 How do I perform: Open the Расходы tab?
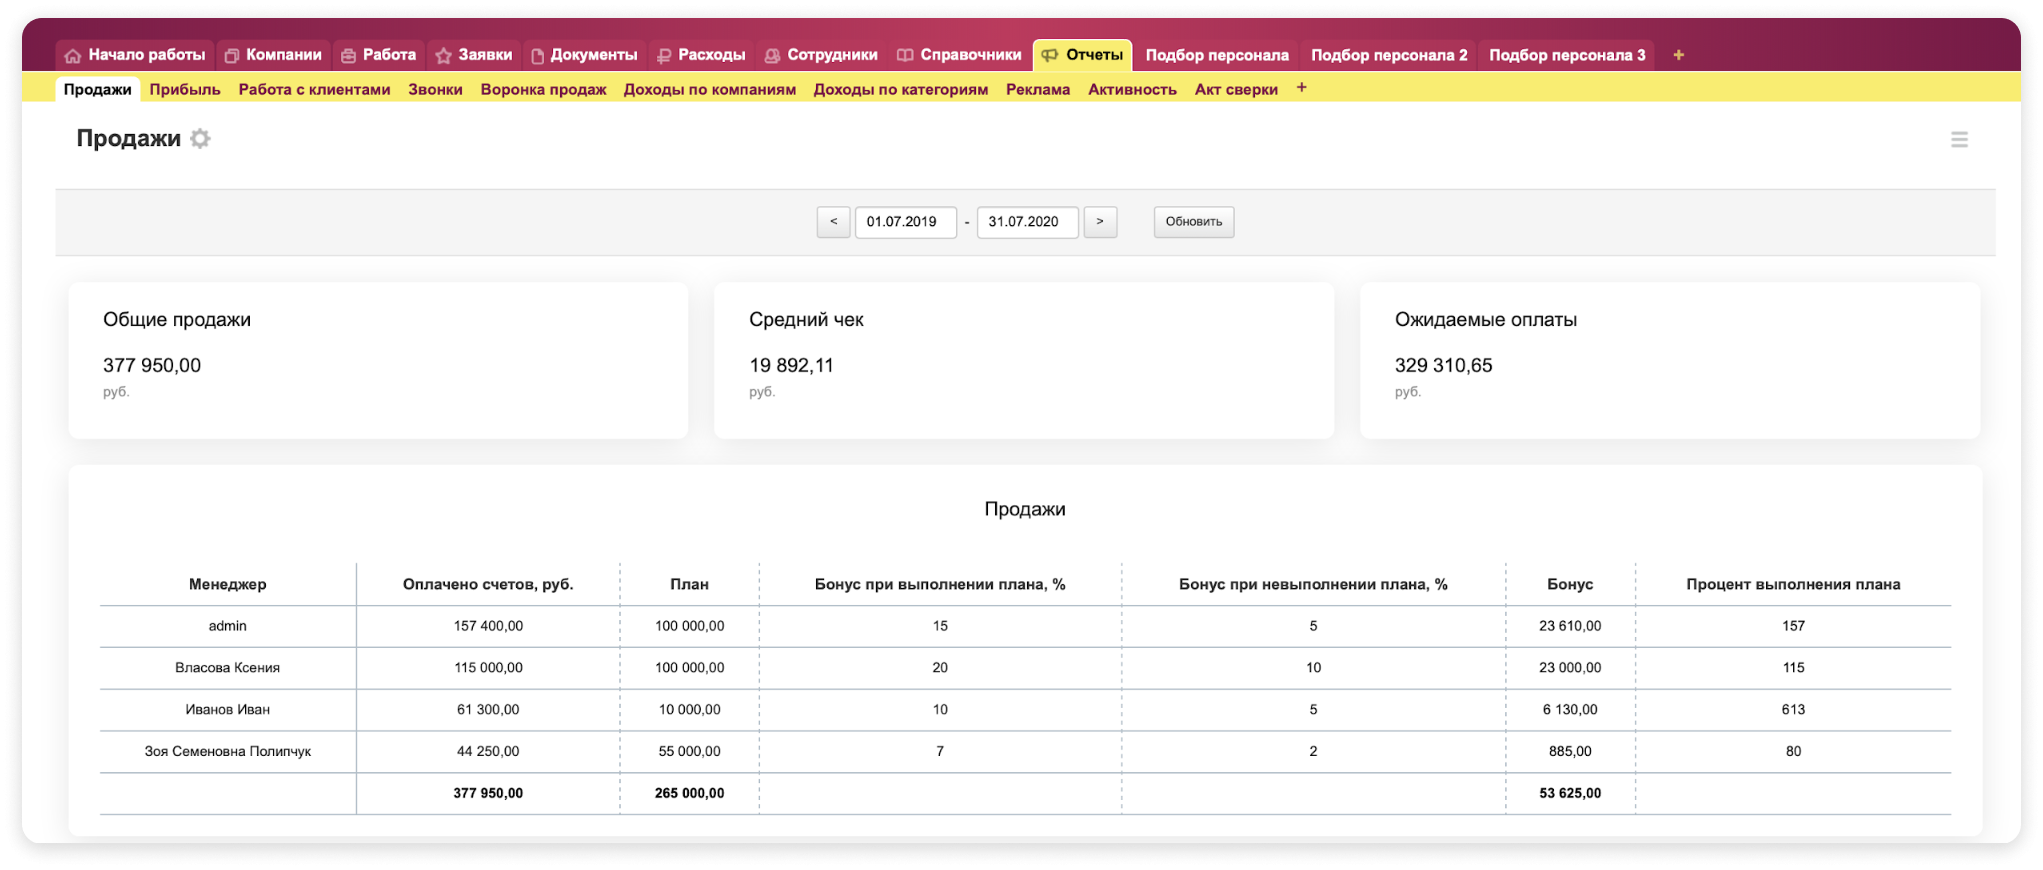pyautogui.click(x=701, y=55)
